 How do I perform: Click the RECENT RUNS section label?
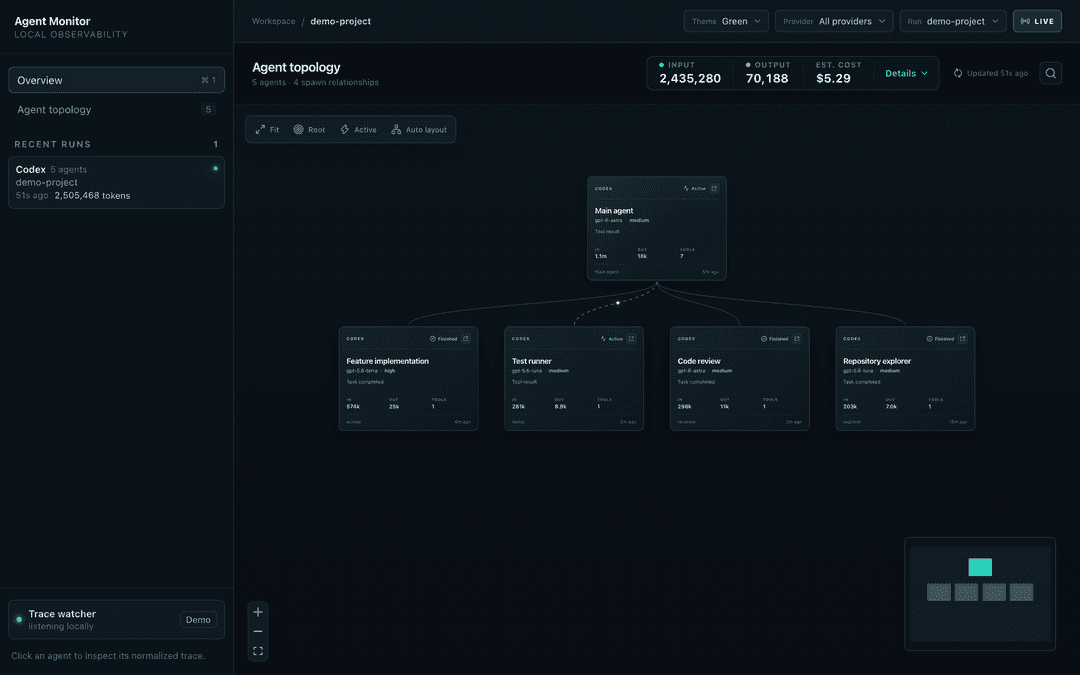point(52,144)
